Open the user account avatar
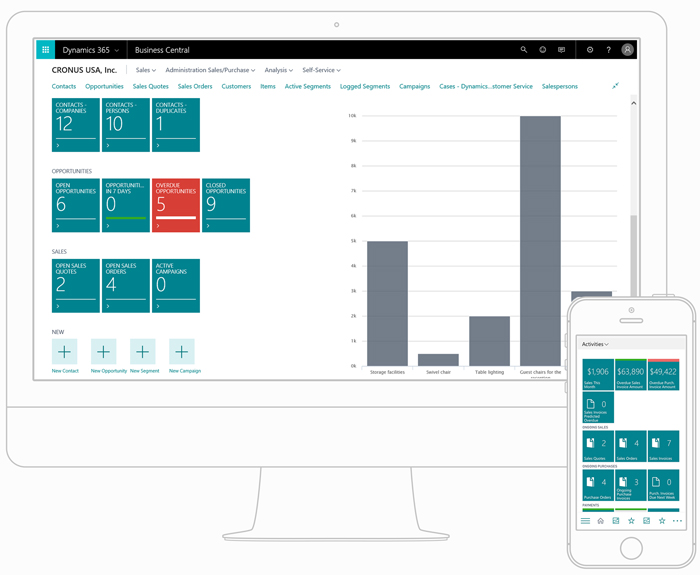Screen dimensions: 700x575 627,50
